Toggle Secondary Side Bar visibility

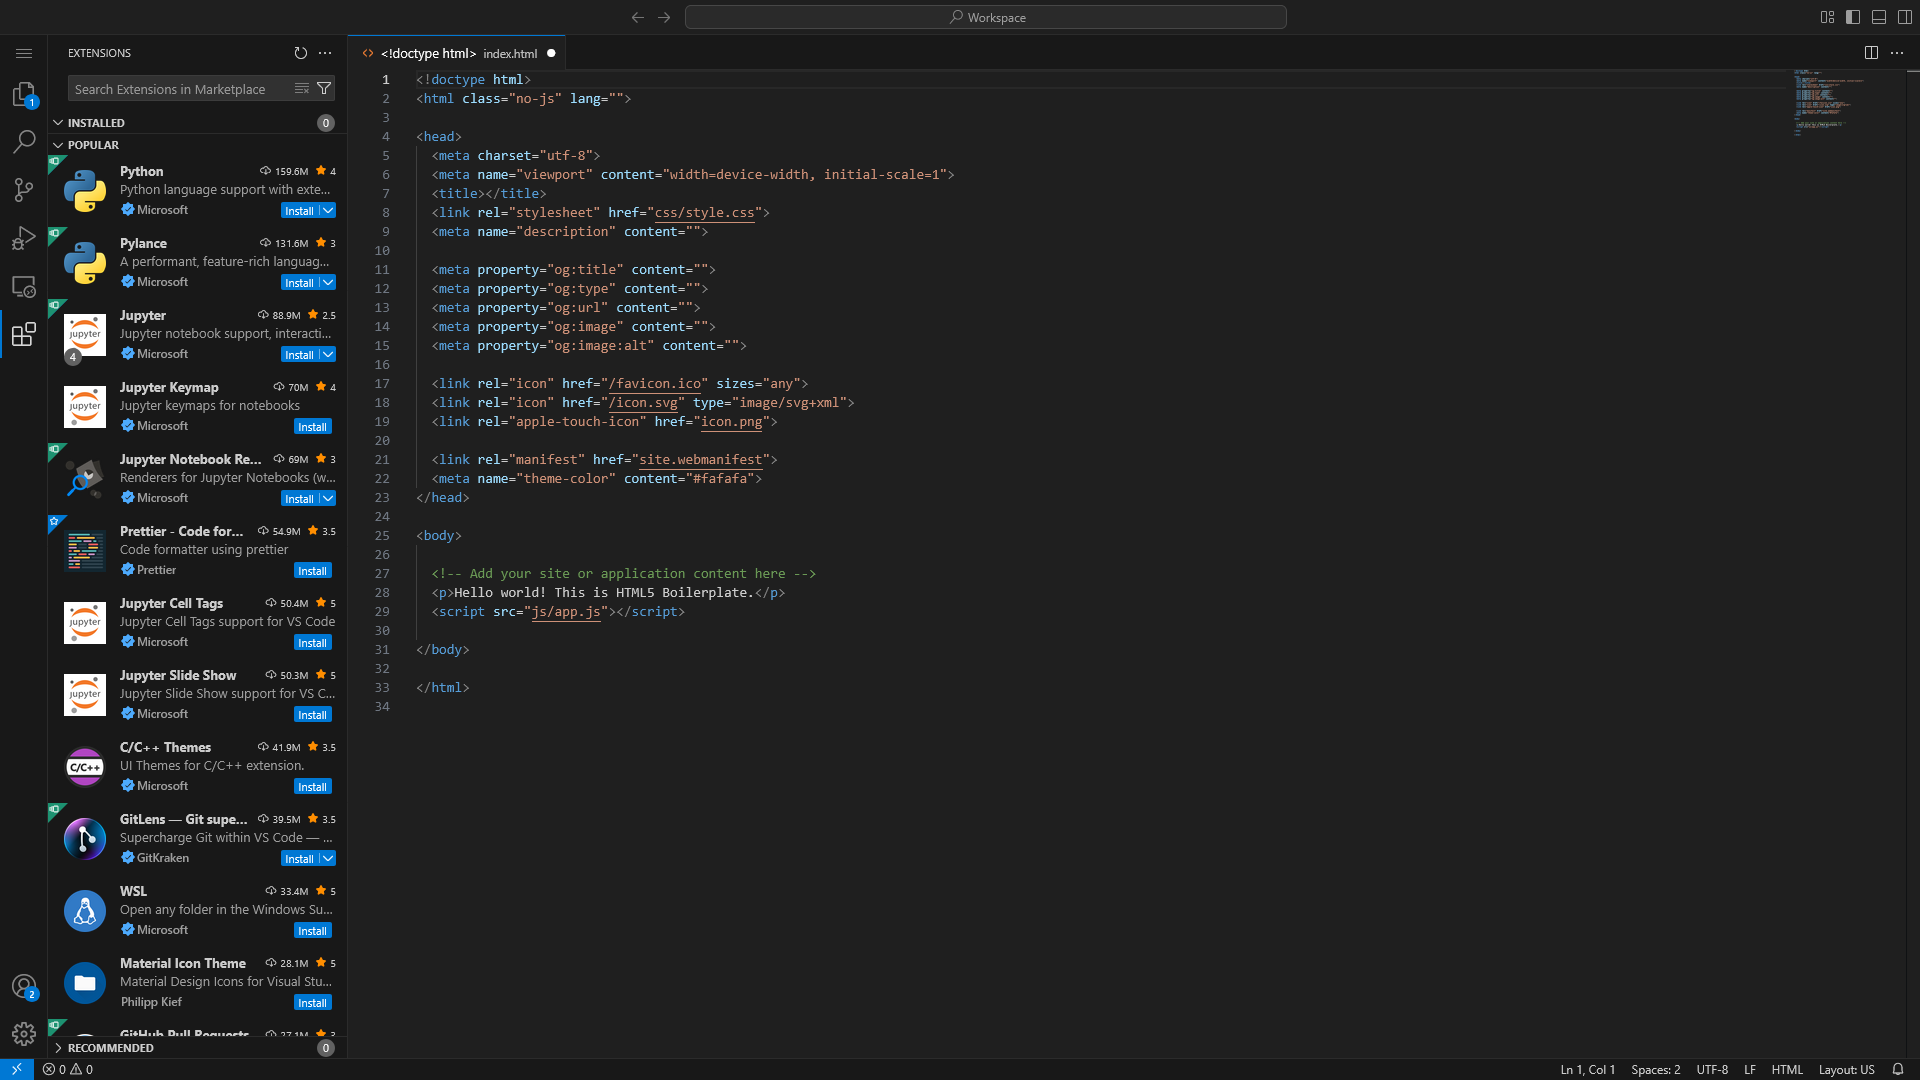(x=1905, y=17)
